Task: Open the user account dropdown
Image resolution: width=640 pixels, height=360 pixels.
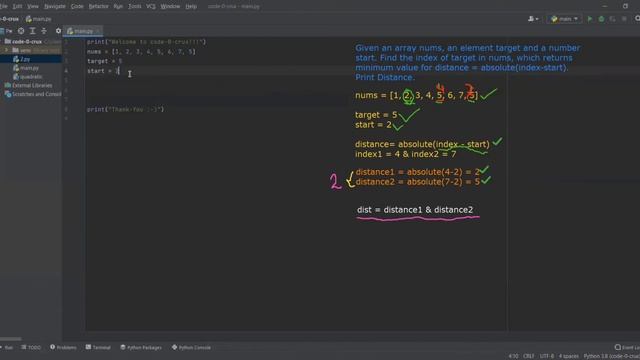Action: (533, 19)
